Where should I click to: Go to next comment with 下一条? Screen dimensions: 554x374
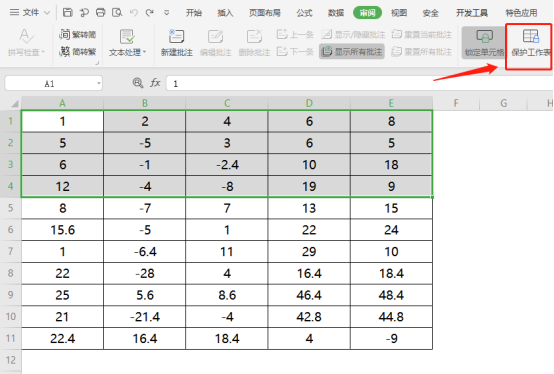(295, 52)
